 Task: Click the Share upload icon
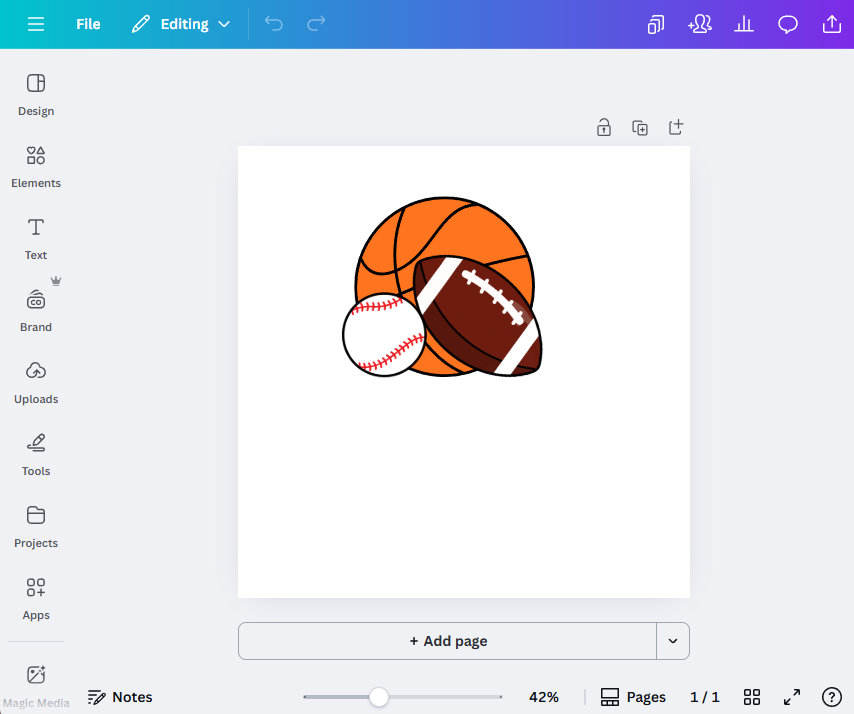tap(832, 24)
